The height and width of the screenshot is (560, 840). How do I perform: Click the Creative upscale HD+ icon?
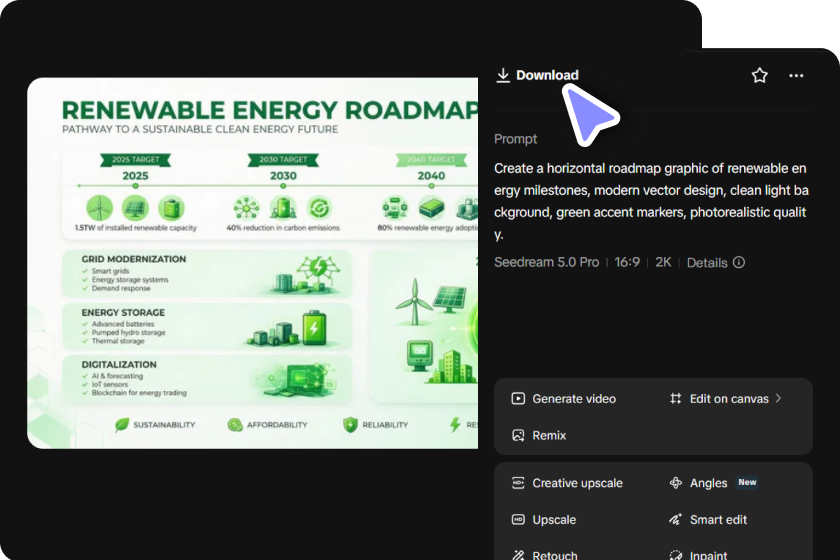[518, 482]
